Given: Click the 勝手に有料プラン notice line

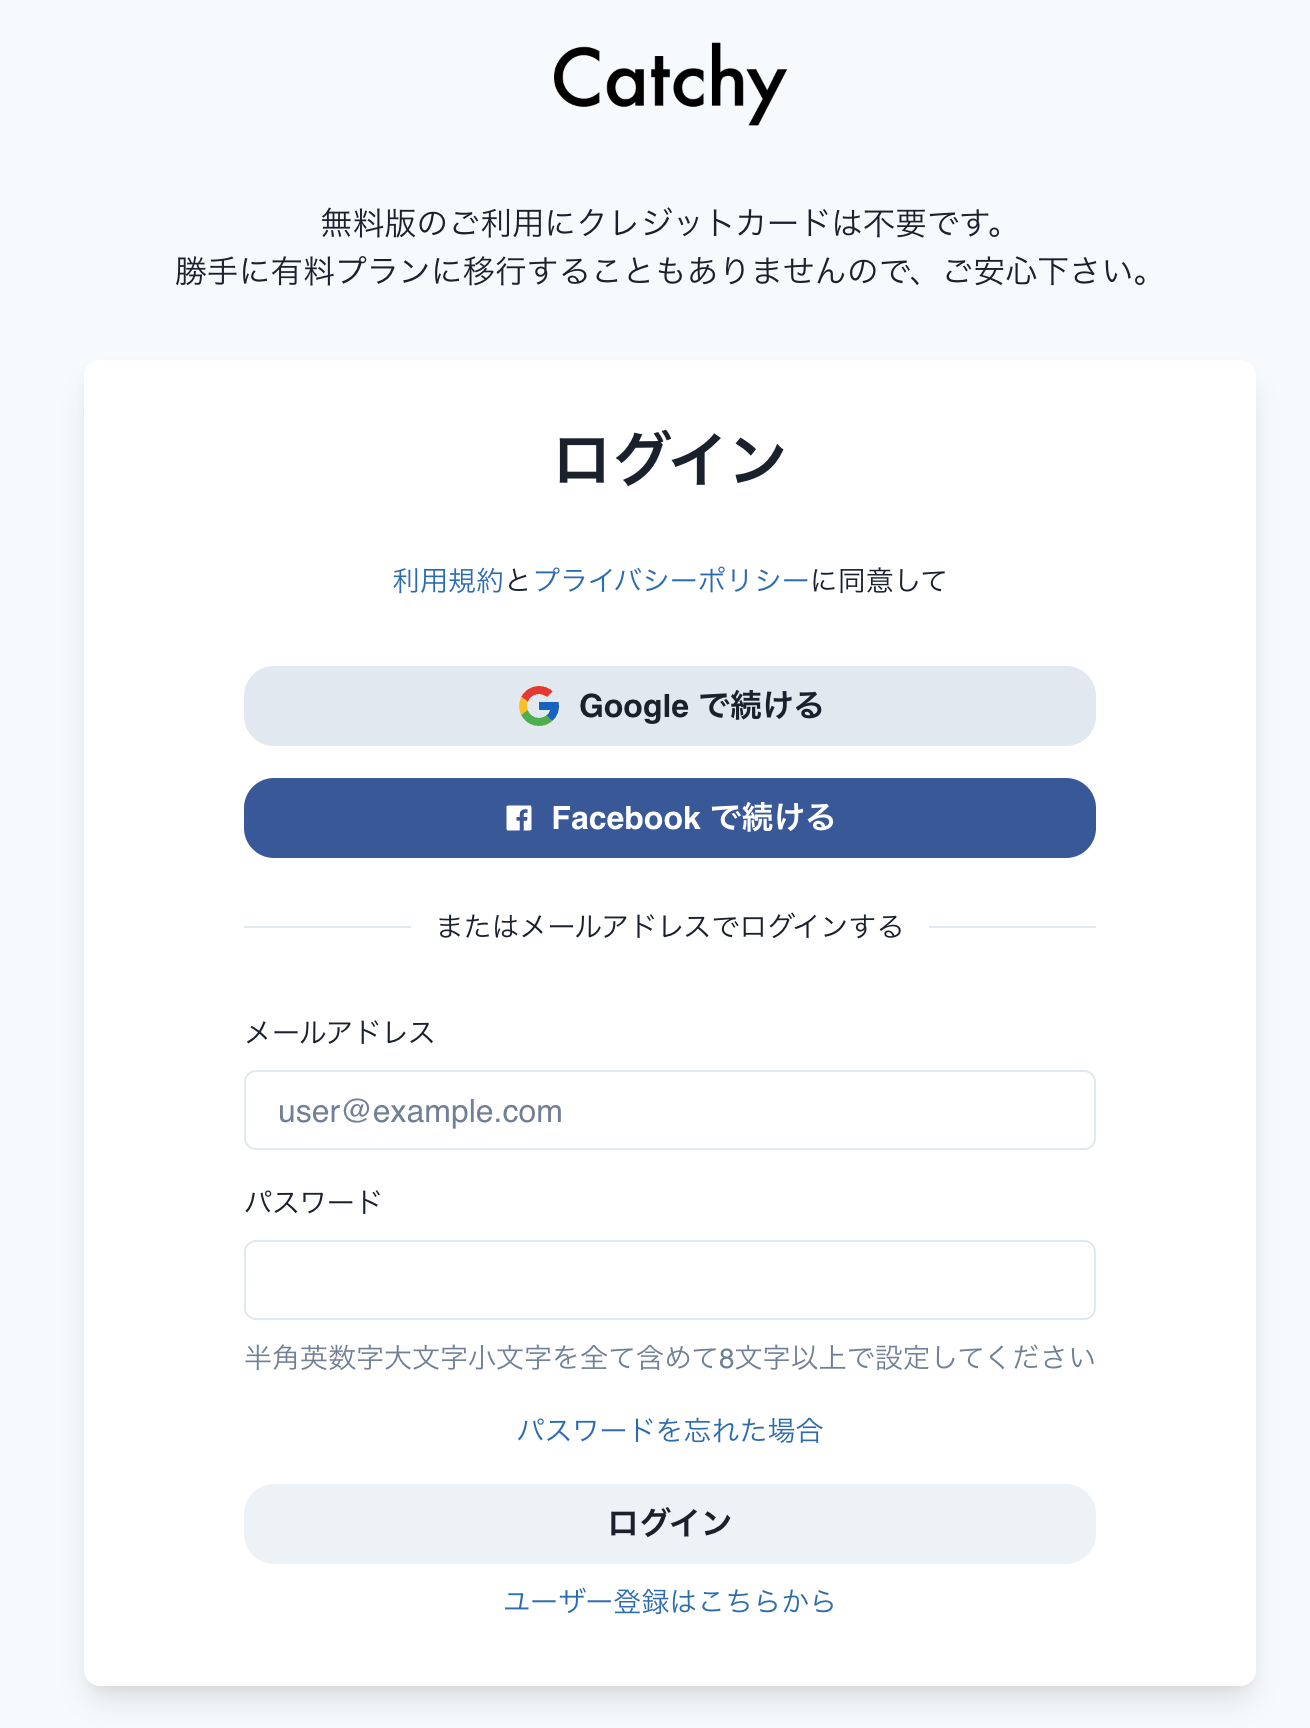Looking at the screenshot, I should pos(665,271).
